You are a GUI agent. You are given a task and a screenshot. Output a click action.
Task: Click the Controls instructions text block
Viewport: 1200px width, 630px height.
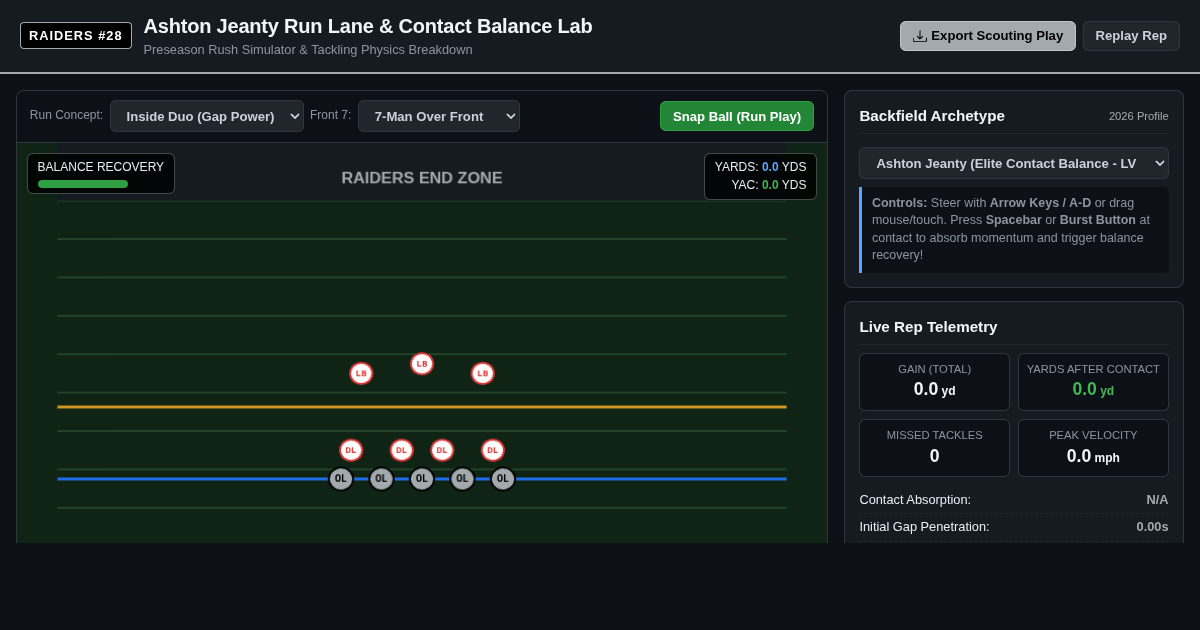[1014, 229]
